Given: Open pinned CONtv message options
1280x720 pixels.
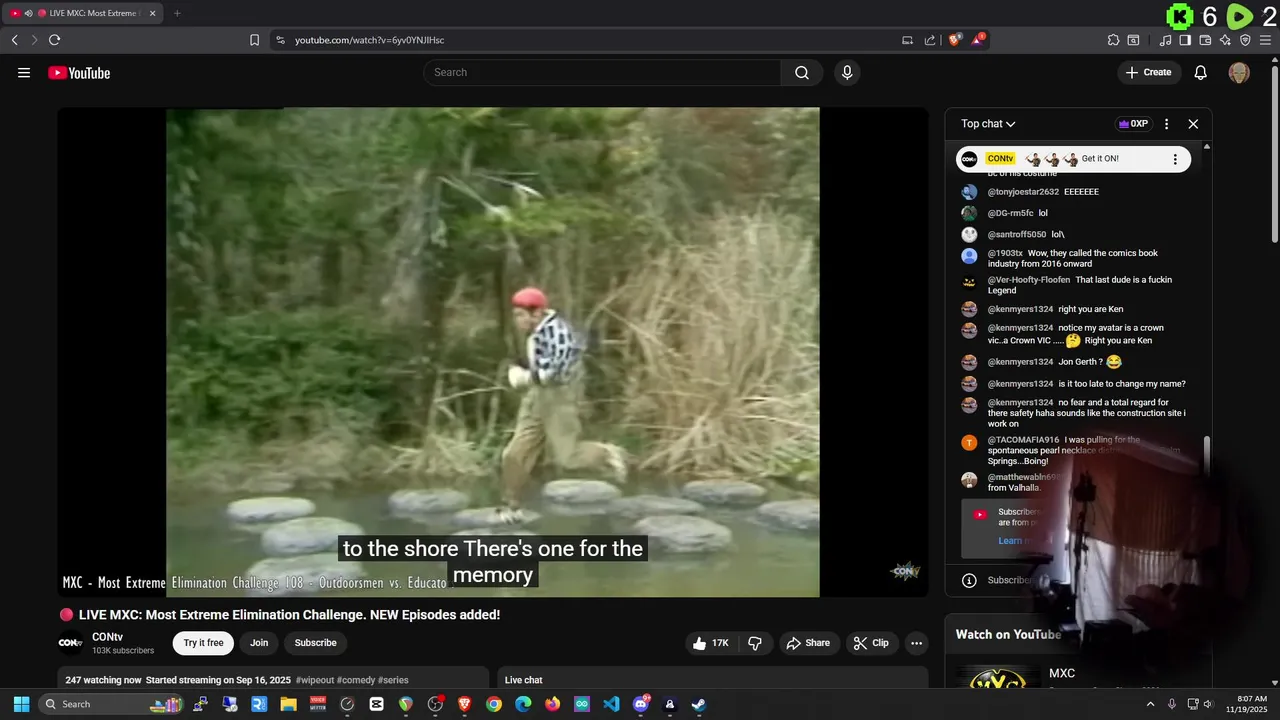Looking at the screenshot, I should pyautogui.click(x=1175, y=159).
